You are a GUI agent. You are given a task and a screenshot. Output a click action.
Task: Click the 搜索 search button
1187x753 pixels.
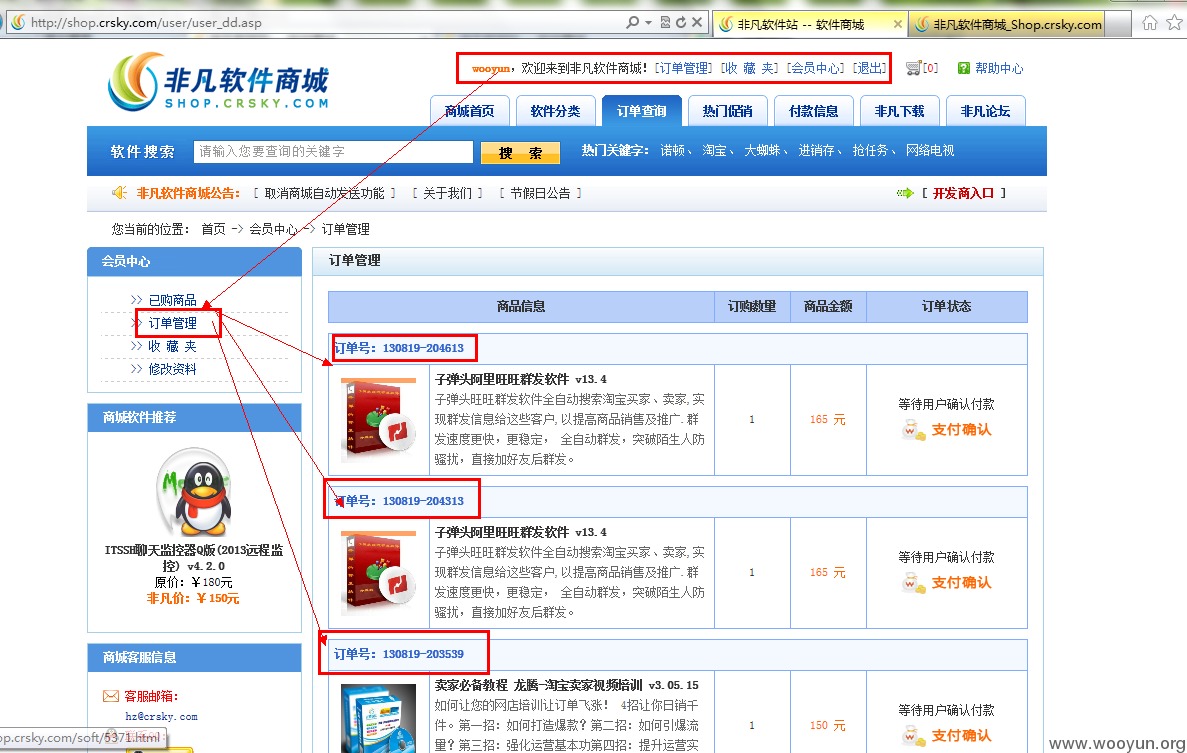coord(520,153)
